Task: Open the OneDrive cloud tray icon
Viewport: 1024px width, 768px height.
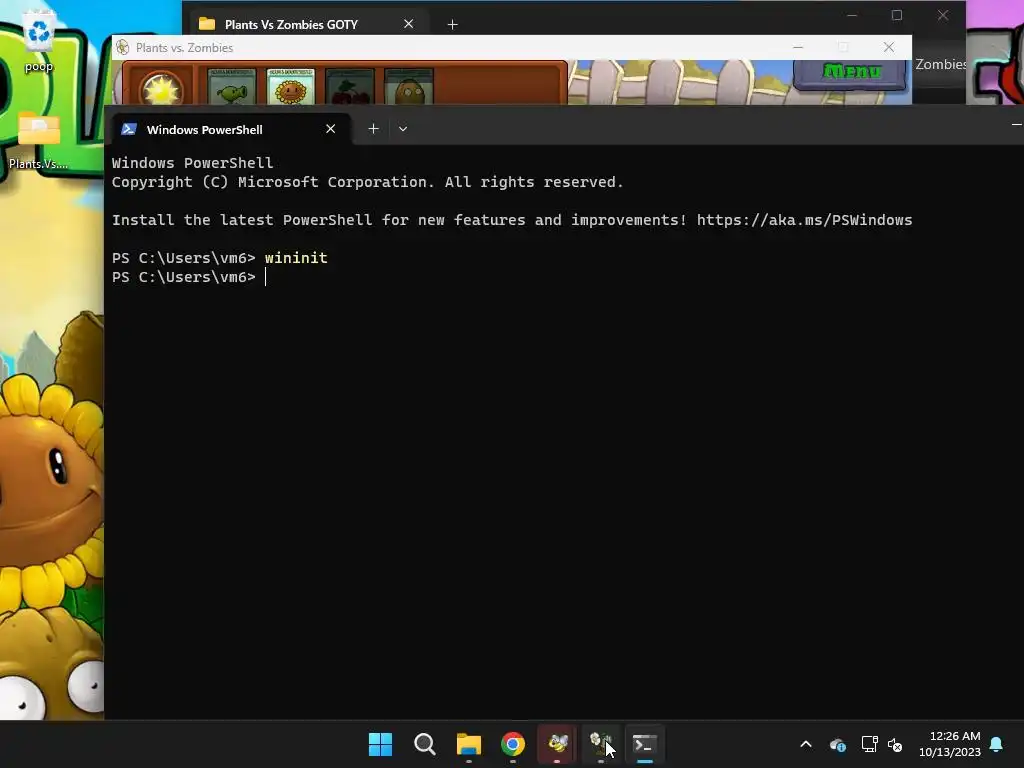Action: (838, 744)
